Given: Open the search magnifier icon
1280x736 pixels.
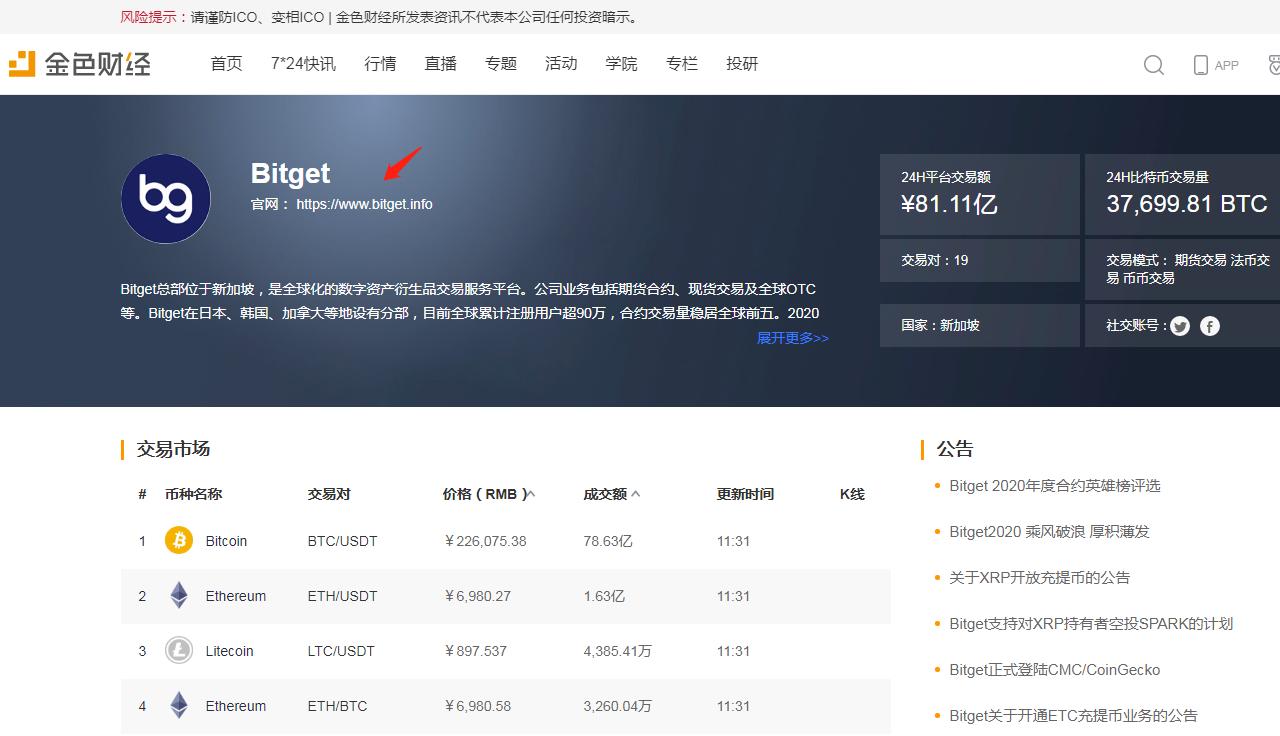Looking at the screenshot, I should [x=1154, y=64].
